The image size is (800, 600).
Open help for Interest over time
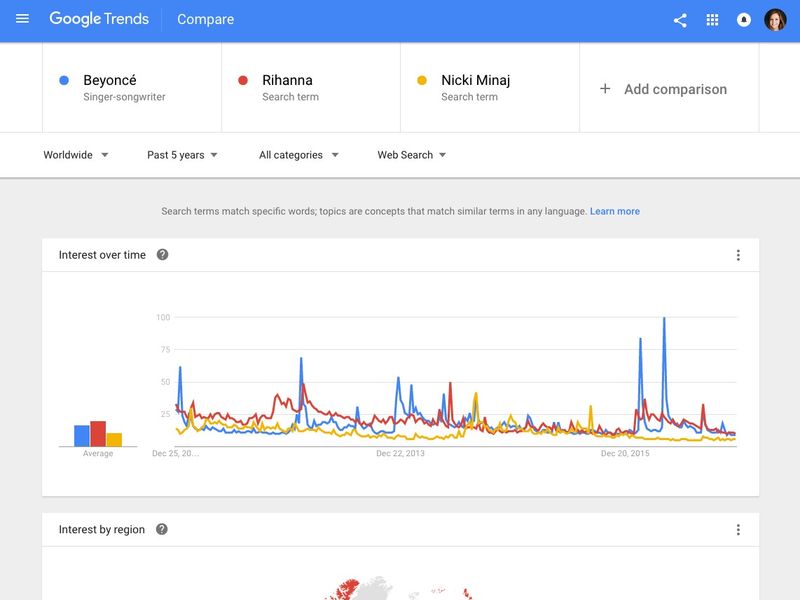coord(163,255)
